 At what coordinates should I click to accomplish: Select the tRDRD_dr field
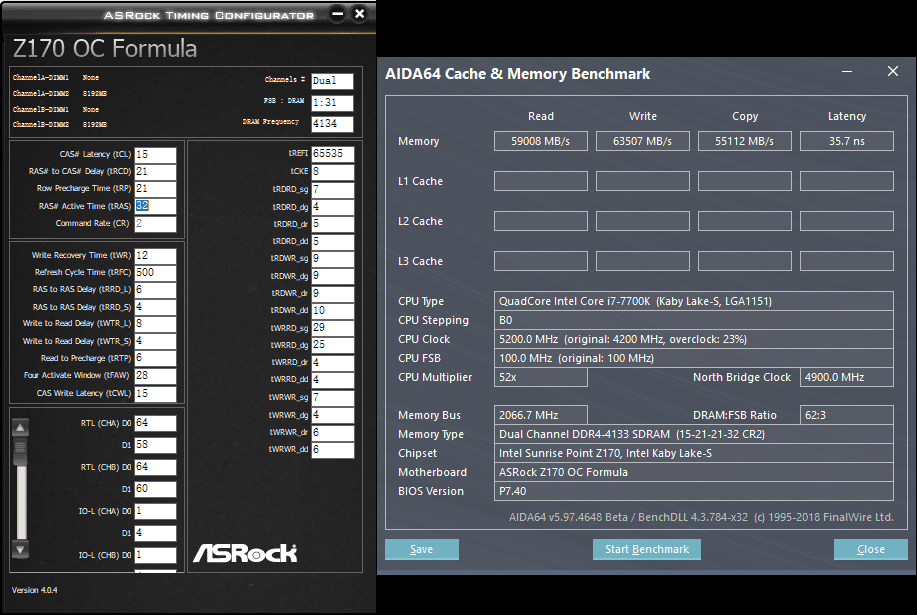coord(332,224)
